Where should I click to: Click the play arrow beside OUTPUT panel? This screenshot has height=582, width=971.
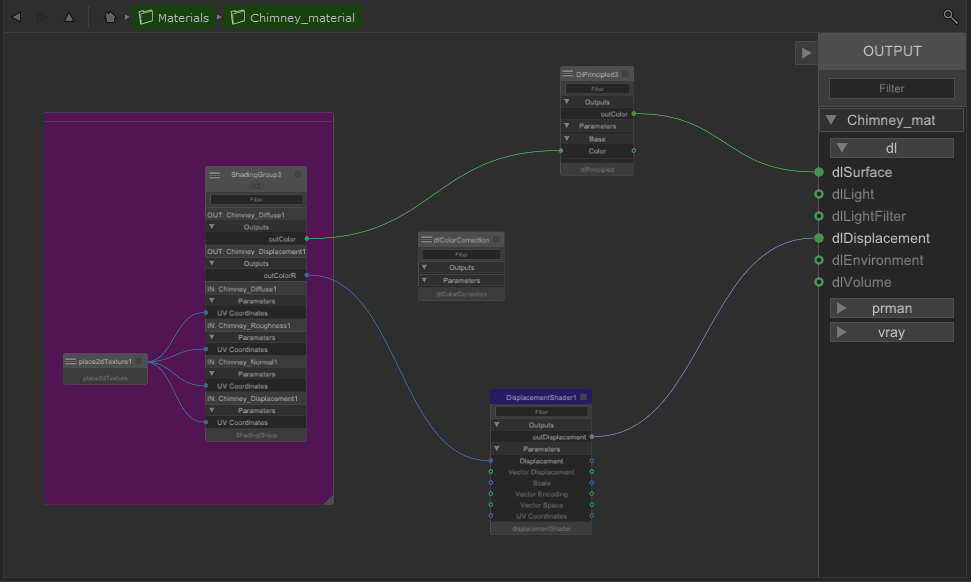point(806,53)
